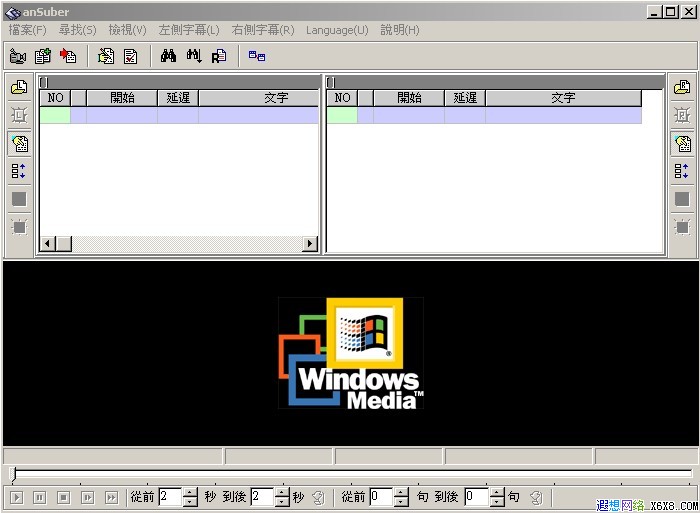The height and width of the screenshot is (513, 700).
Task: Click the 開始 column header in right subtitle table
Action: coord(409,98)
